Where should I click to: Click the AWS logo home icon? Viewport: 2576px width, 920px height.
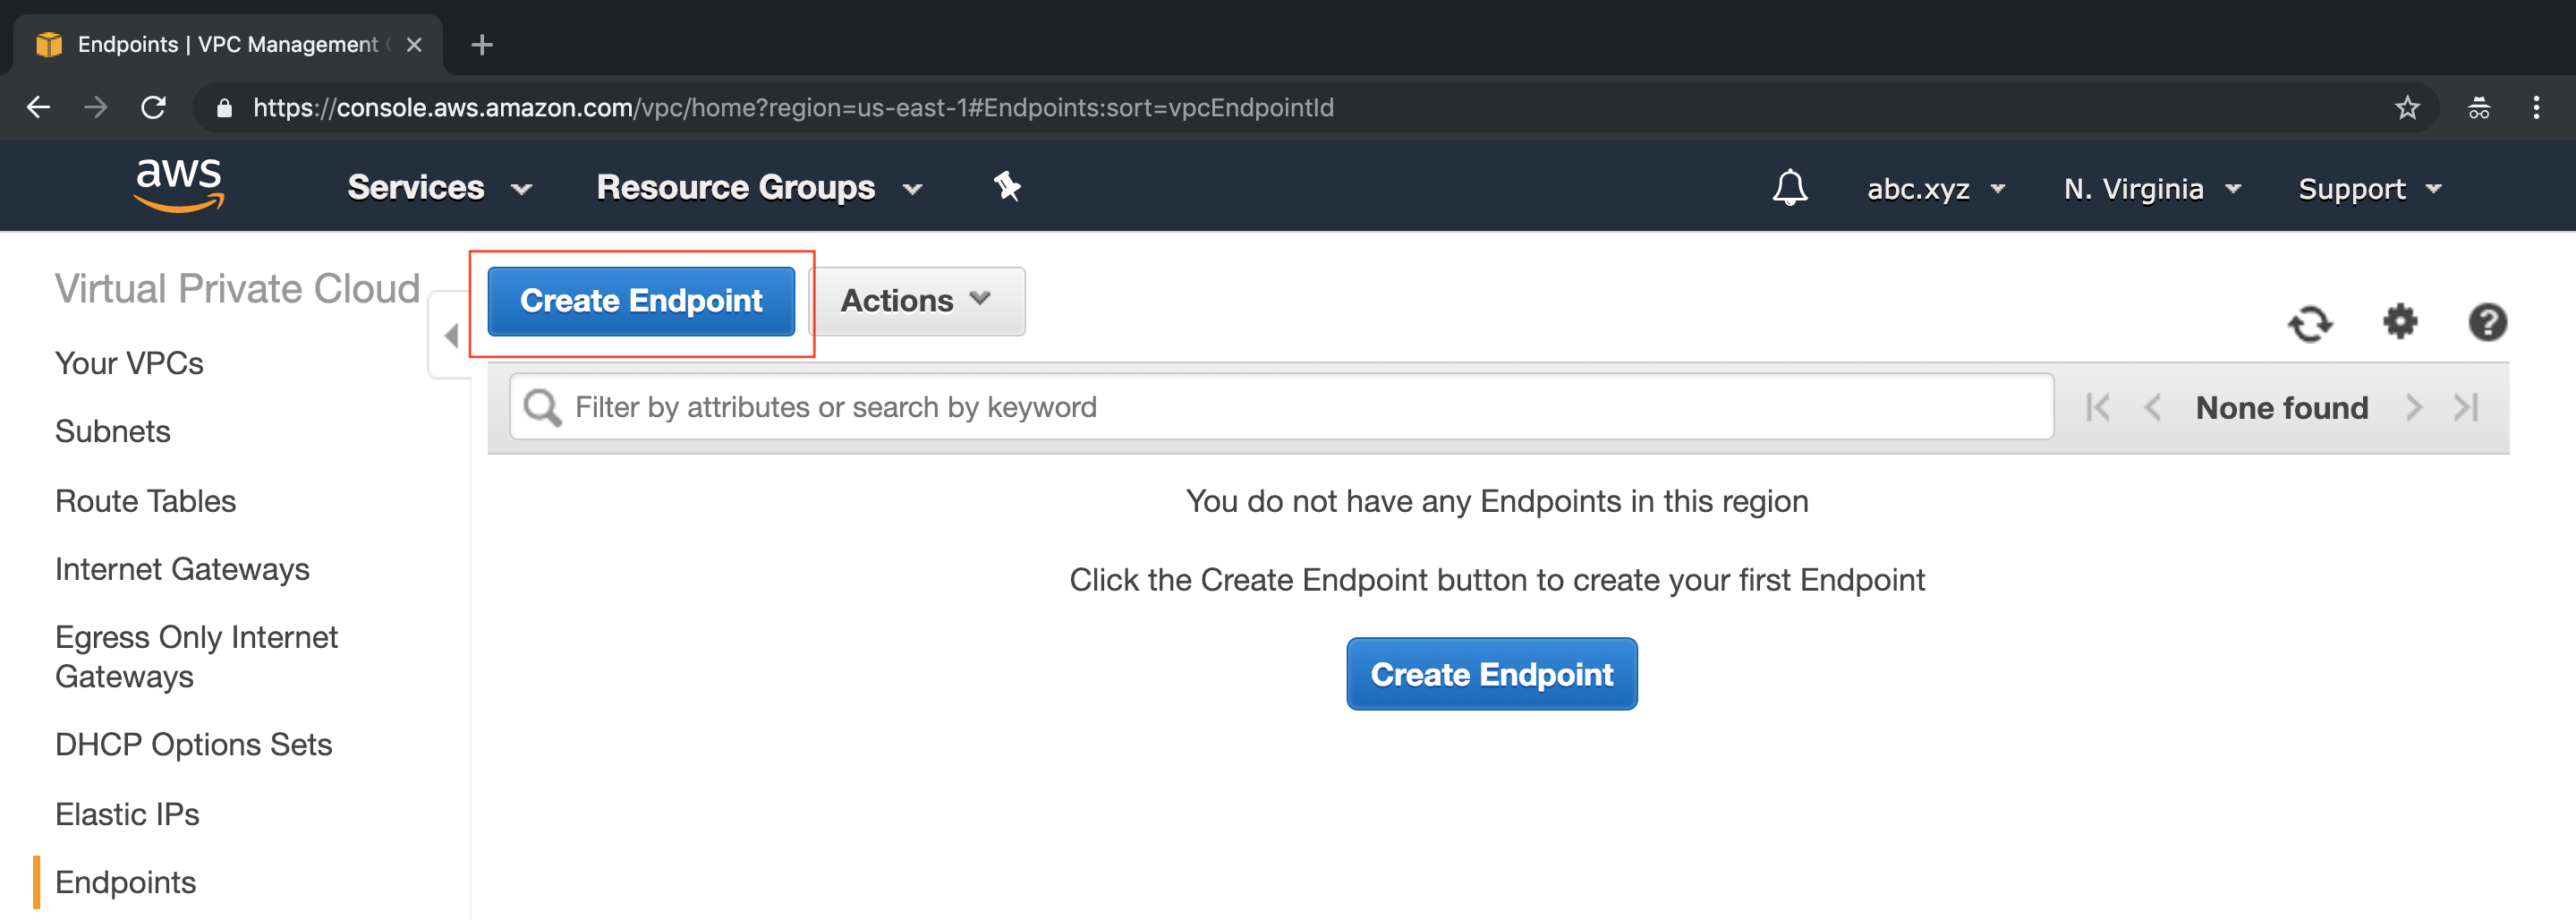tap(179, 185)
